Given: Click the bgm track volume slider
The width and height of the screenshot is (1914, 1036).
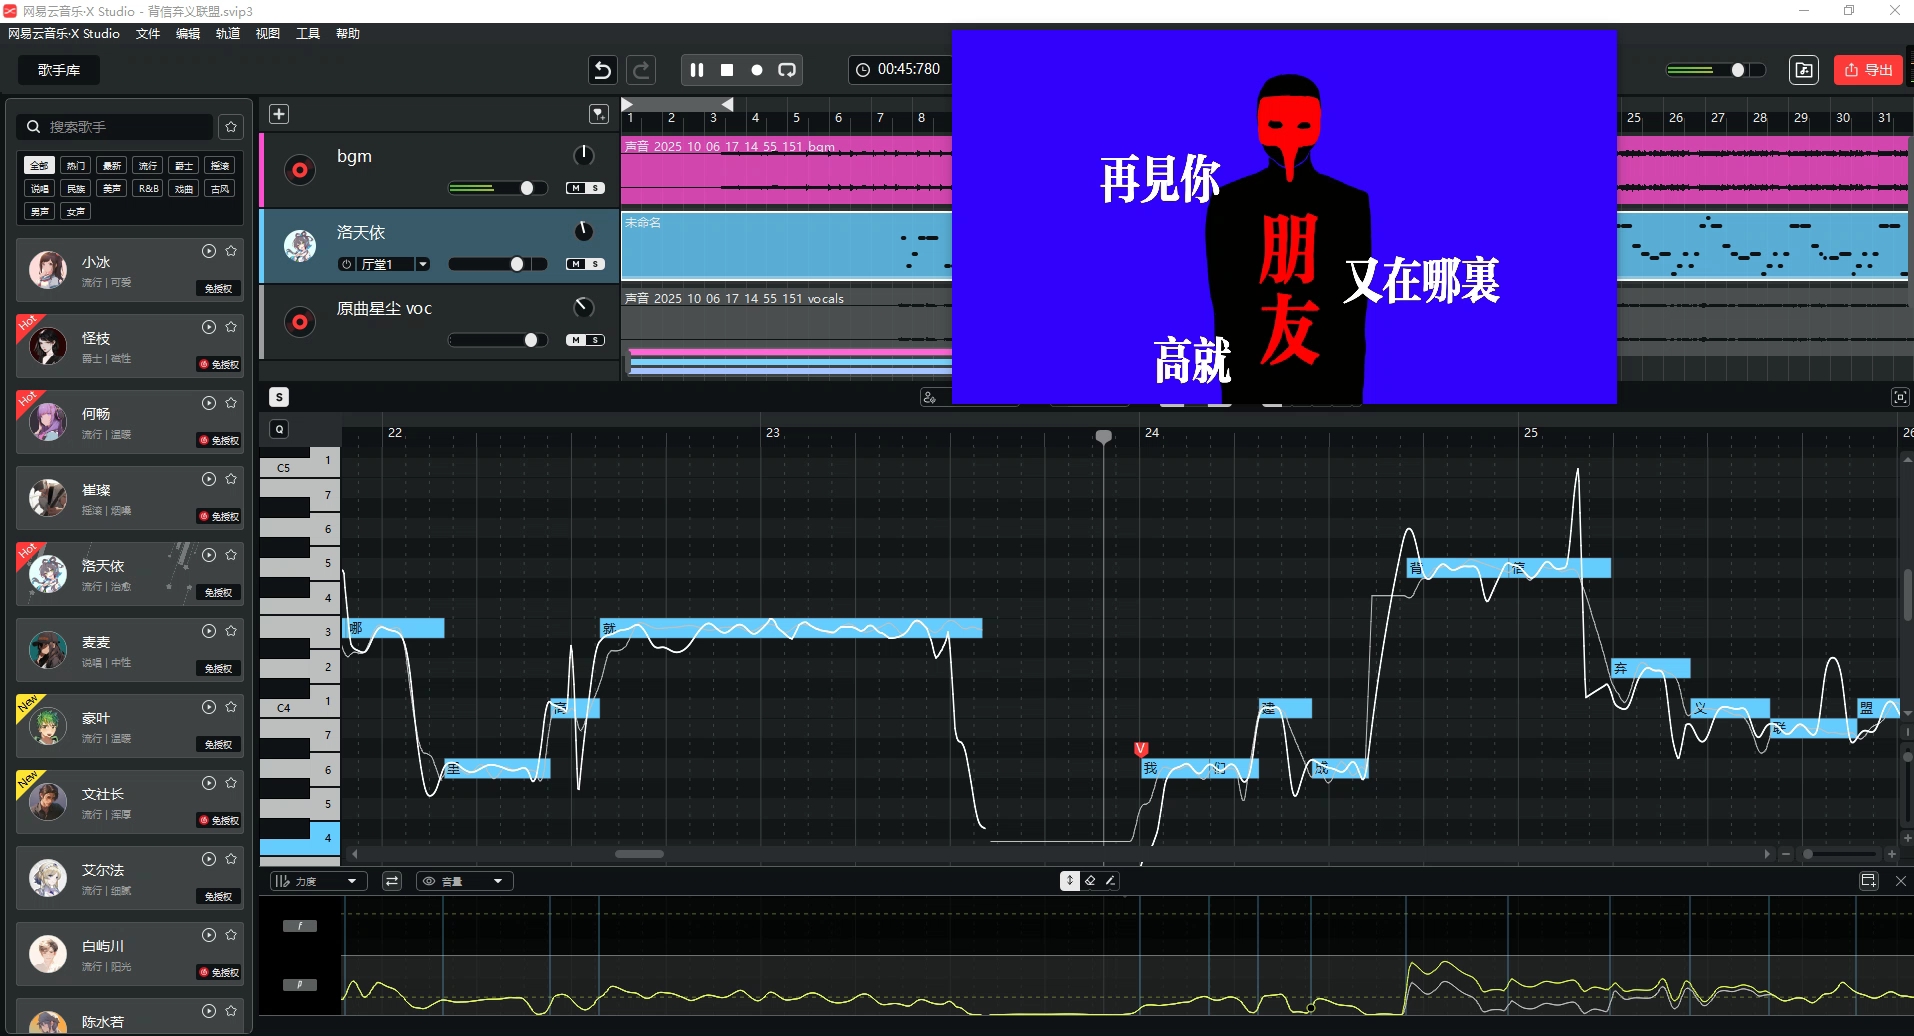Looking at the screenshot, I should (497, 188).
